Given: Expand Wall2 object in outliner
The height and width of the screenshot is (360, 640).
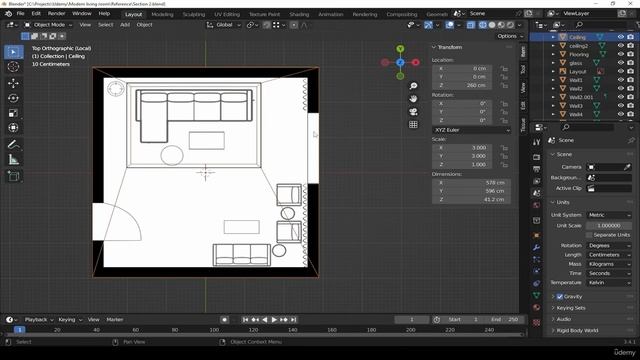Looking at the screenshot, I should click(553, 88).
